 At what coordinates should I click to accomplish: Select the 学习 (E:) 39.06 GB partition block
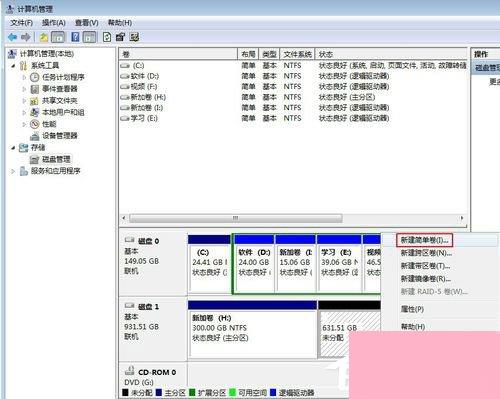pyautogui.click(x=339, y=263)
